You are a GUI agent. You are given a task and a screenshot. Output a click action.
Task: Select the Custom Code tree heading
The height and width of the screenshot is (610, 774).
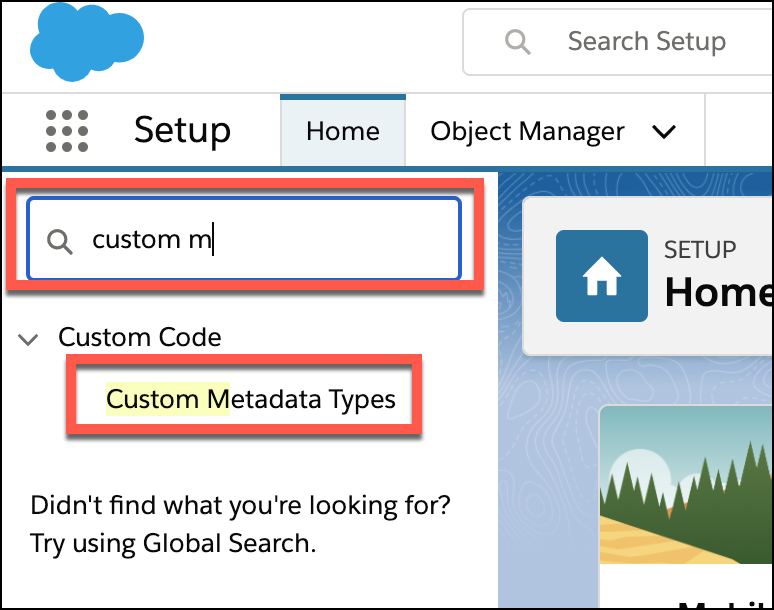(x=140, y=338)
